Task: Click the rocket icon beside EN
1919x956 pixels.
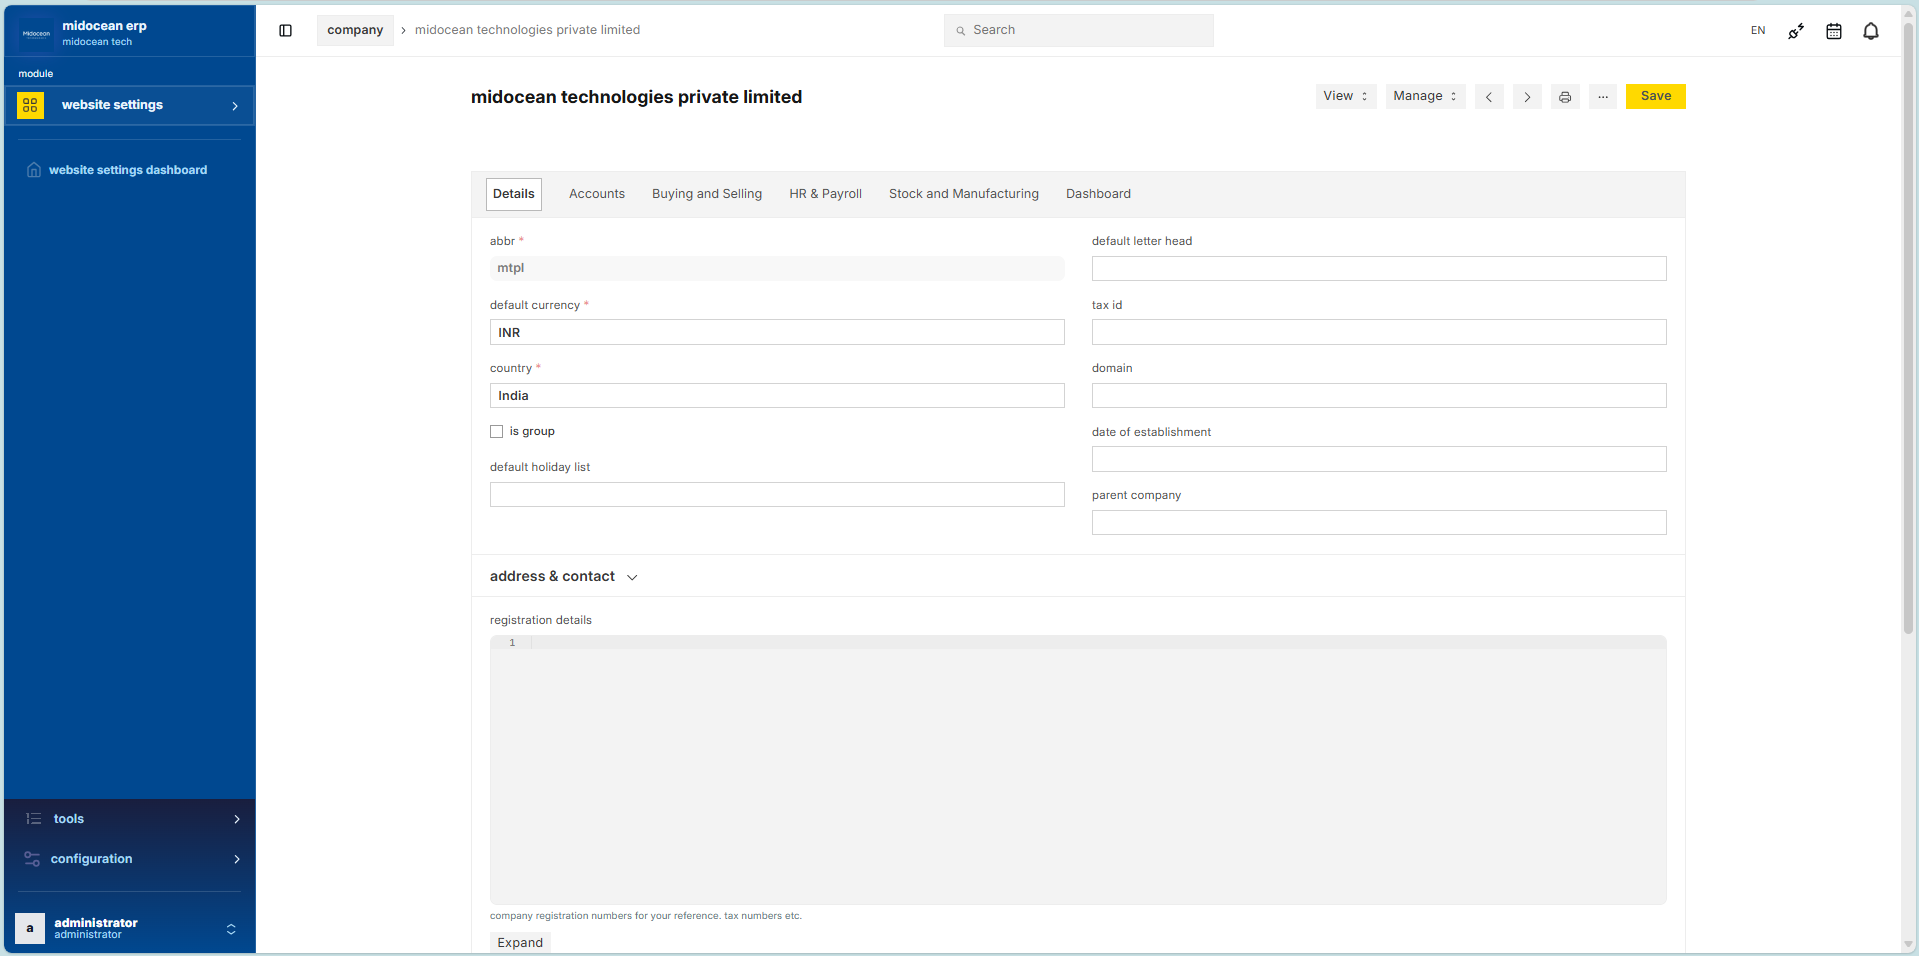Action: (1796, 31)
